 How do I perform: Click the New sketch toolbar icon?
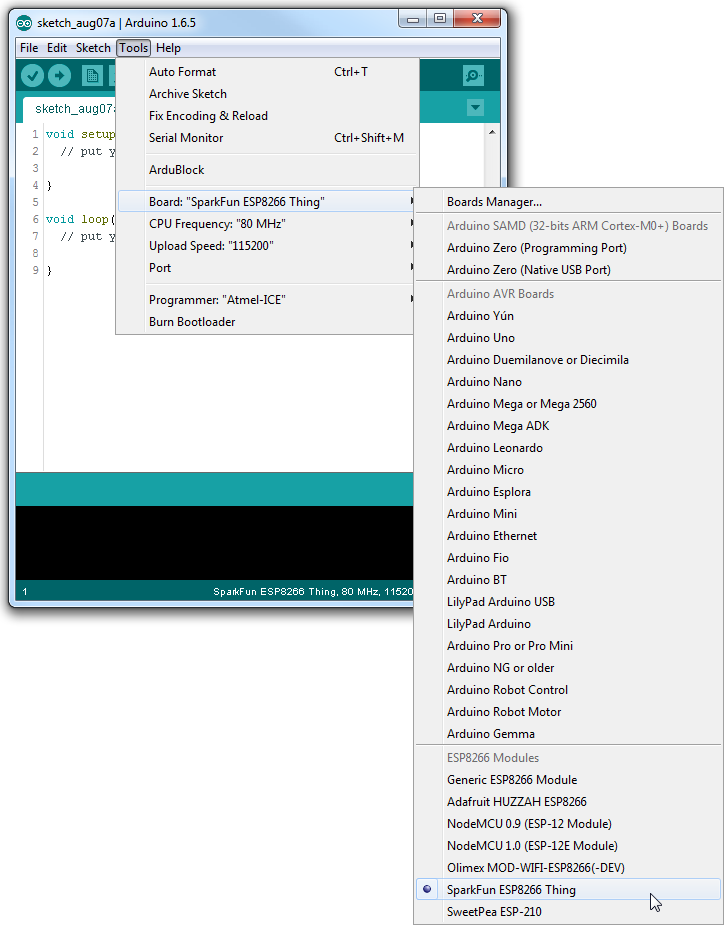tap(92, 76)
